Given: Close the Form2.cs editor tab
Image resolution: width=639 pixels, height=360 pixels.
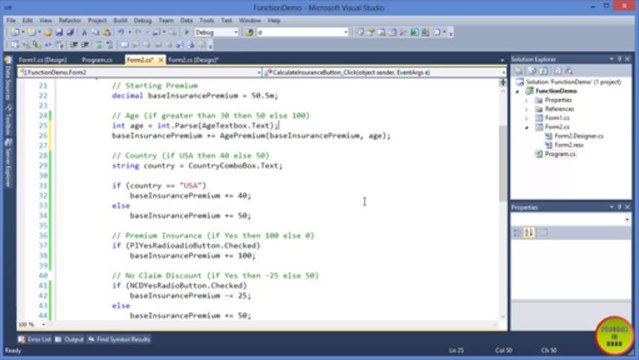Looking at the screenshot, I should 161,60.
